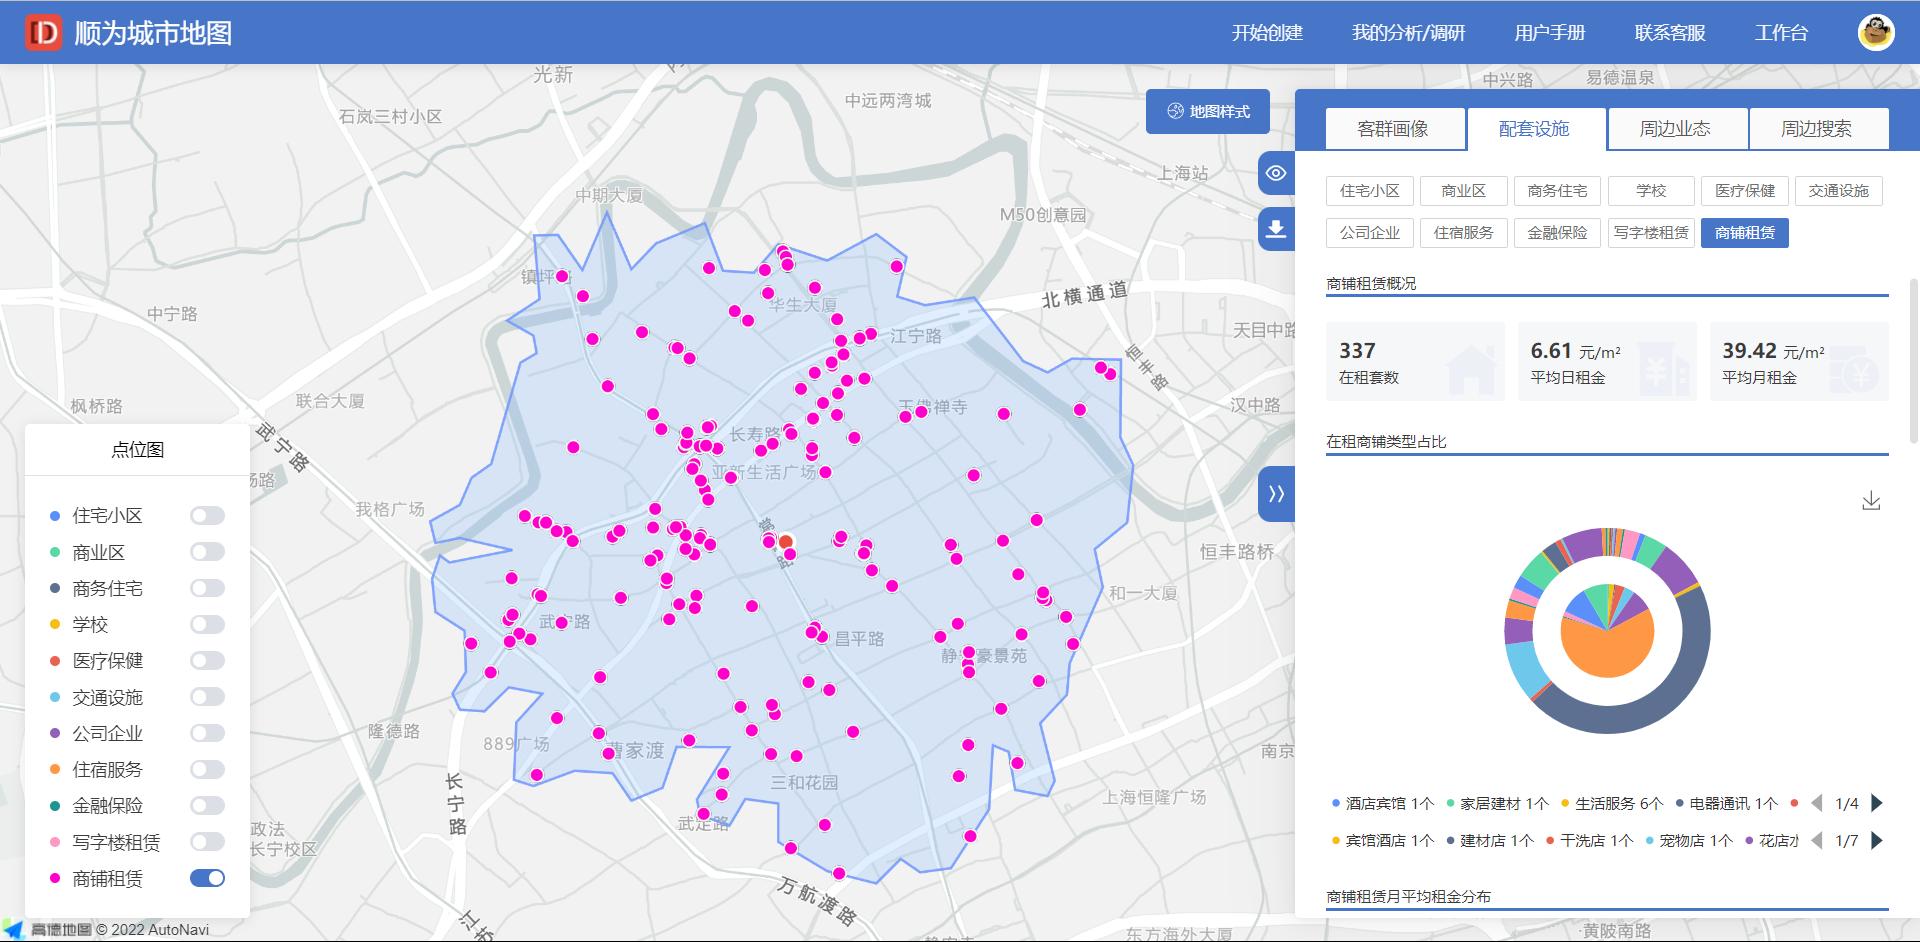Go to previous page of upper legend
The height and width of the screenshot is (942, 1920).
tap(1817, 803)
